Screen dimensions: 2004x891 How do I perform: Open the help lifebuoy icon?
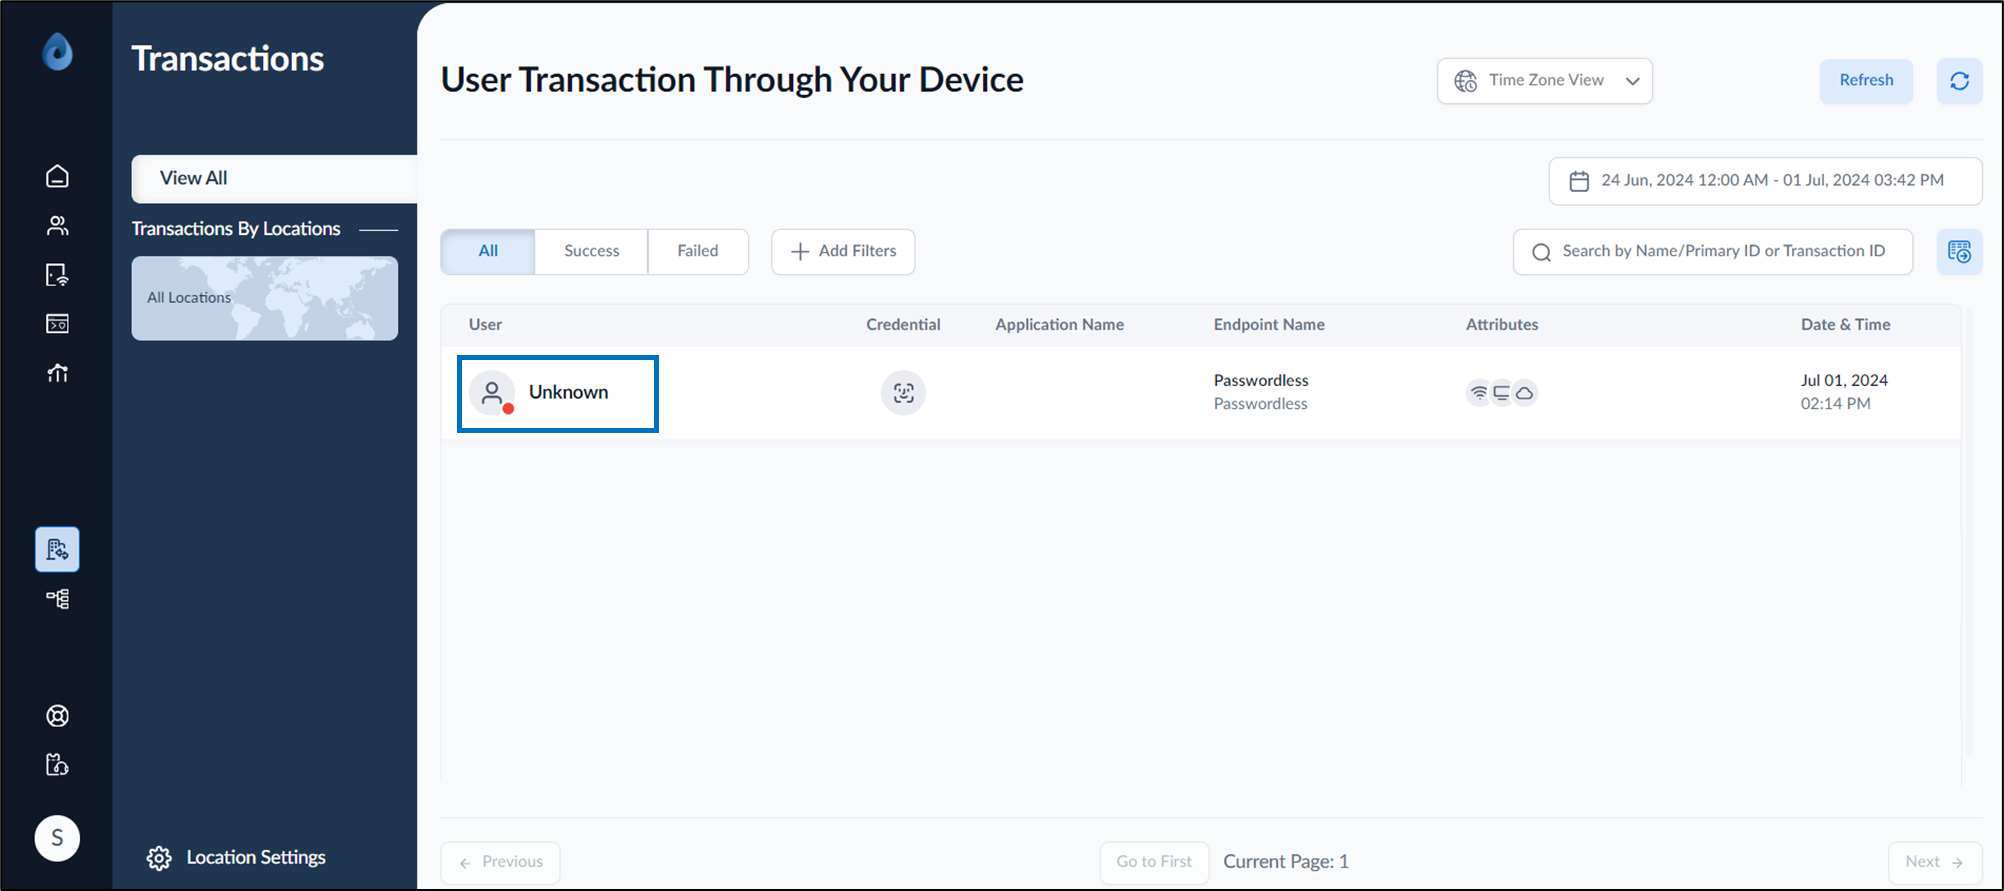57,716
